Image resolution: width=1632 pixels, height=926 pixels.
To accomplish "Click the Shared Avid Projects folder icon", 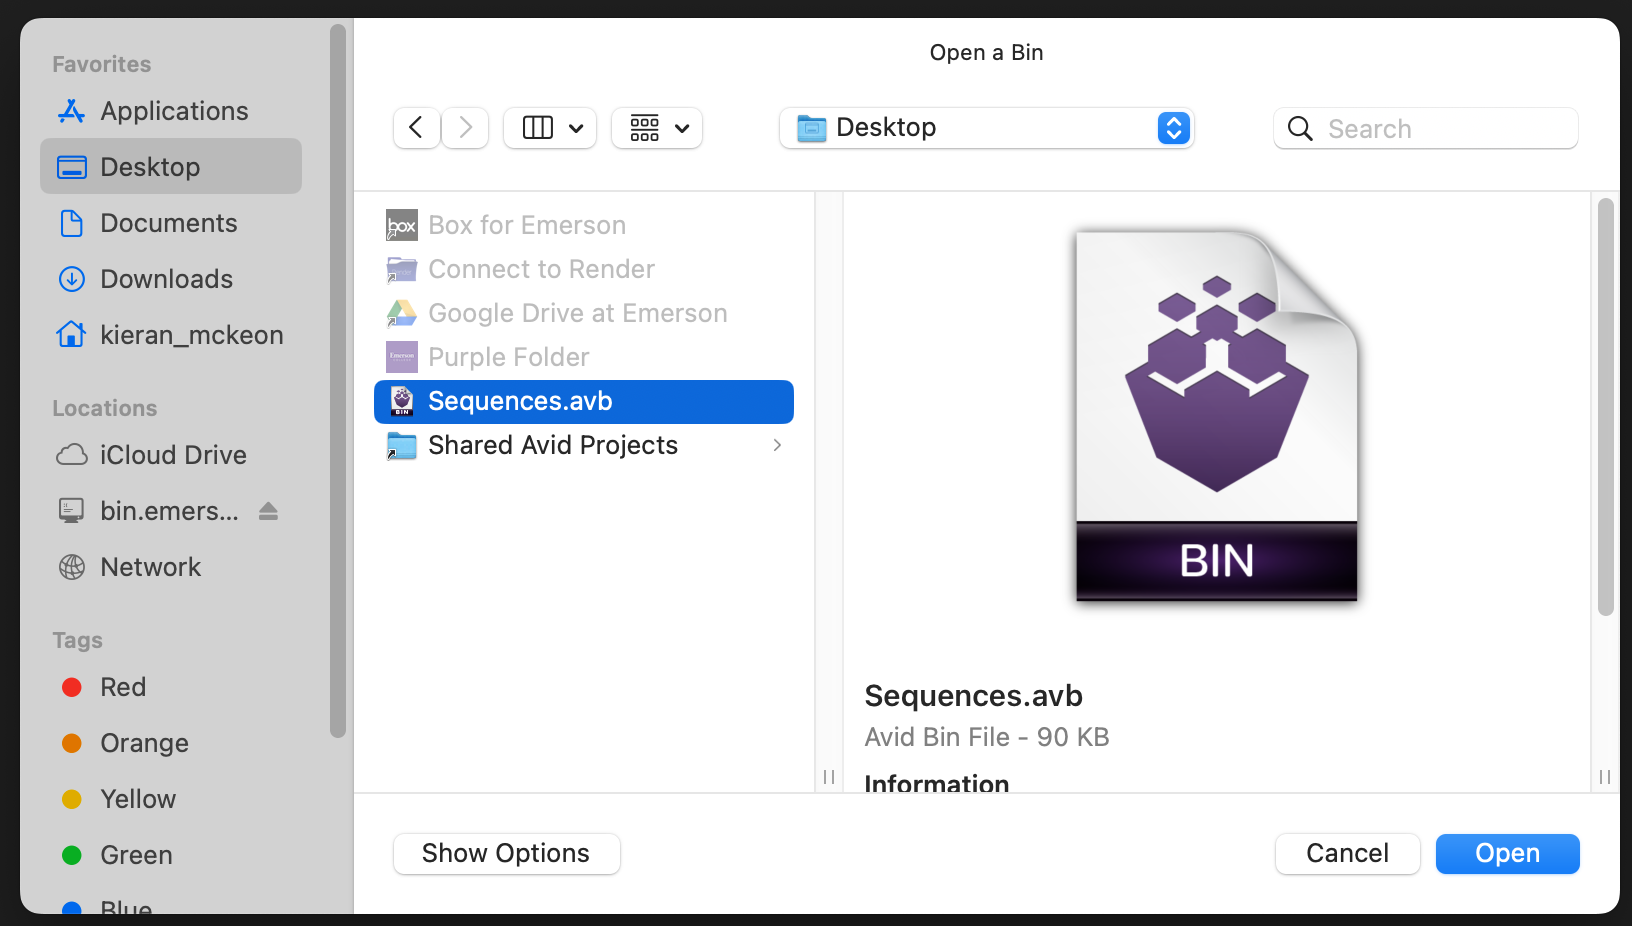I will click(402, 445).
